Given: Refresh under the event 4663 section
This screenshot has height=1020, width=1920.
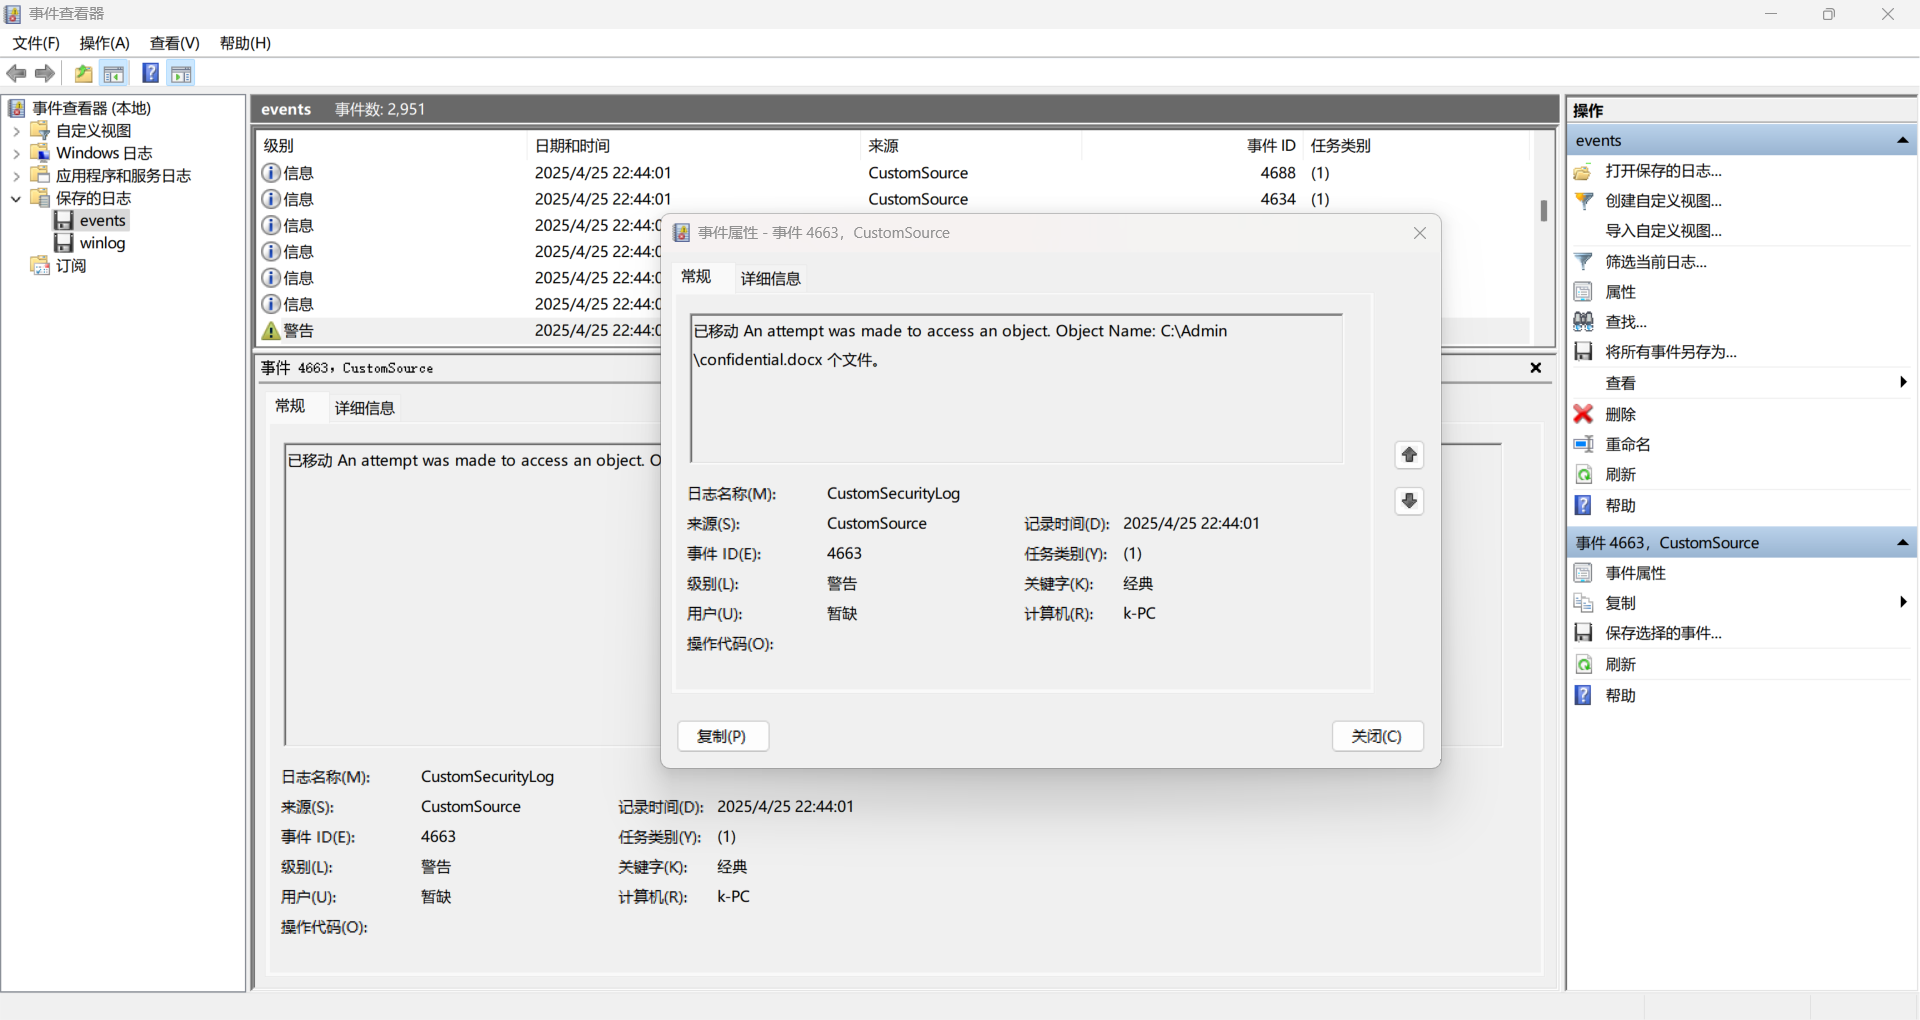Looking at the screenshot, I should pyautogui.click(x=1620, y=664).
